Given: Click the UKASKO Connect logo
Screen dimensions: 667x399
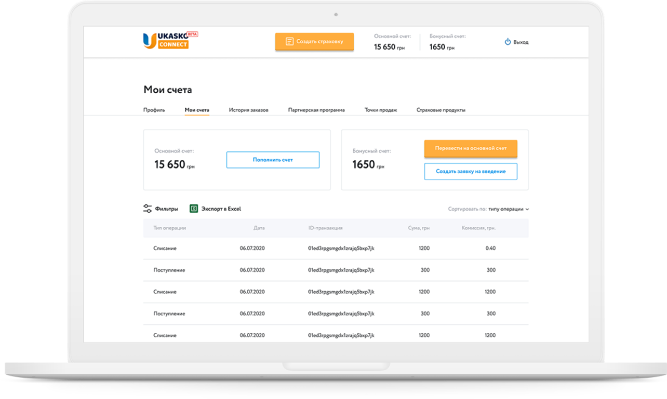Looking at the screenshot, I should (x=170, y=40).
